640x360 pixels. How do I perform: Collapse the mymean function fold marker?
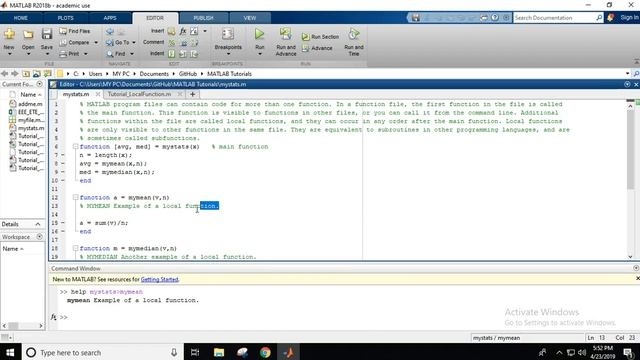(76, 198)
